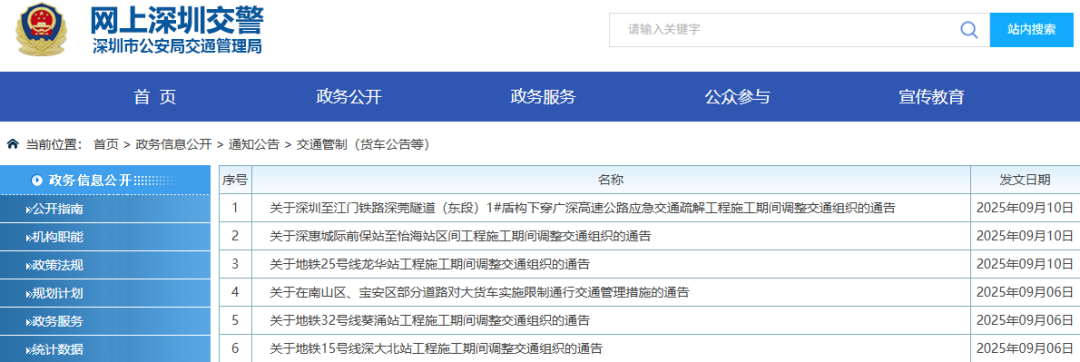Click sequence number 5 in the table
The height and width of the screenshot is (362, 1080).
tap(235, 321)
